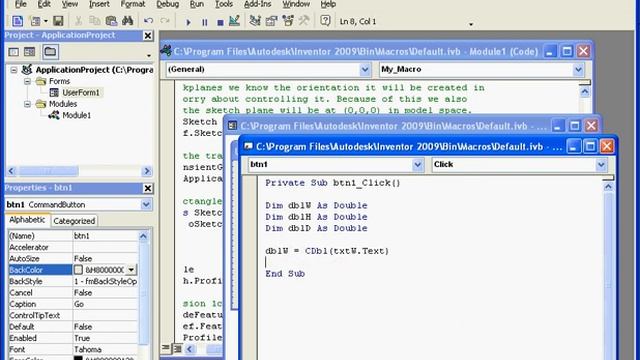Screen dimensions: 640x360
Task: Open the Properties Window toolbar icon
Action: [x=271, y=21]
